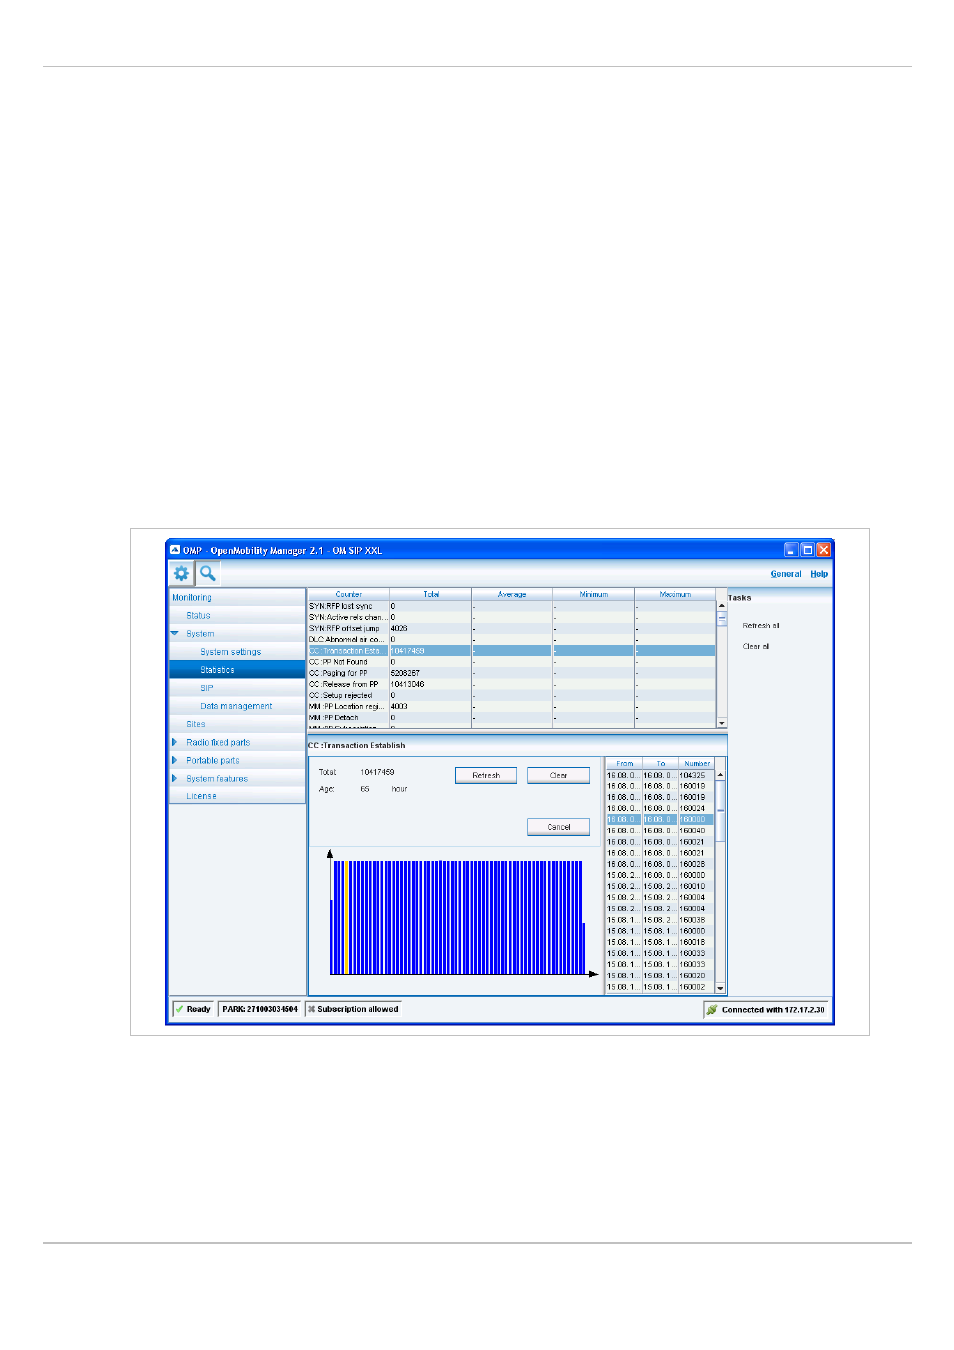Click the yellow highlighted bar in the chart
This screenshot has height=1350, width=954.
click(x=345, y=917)
